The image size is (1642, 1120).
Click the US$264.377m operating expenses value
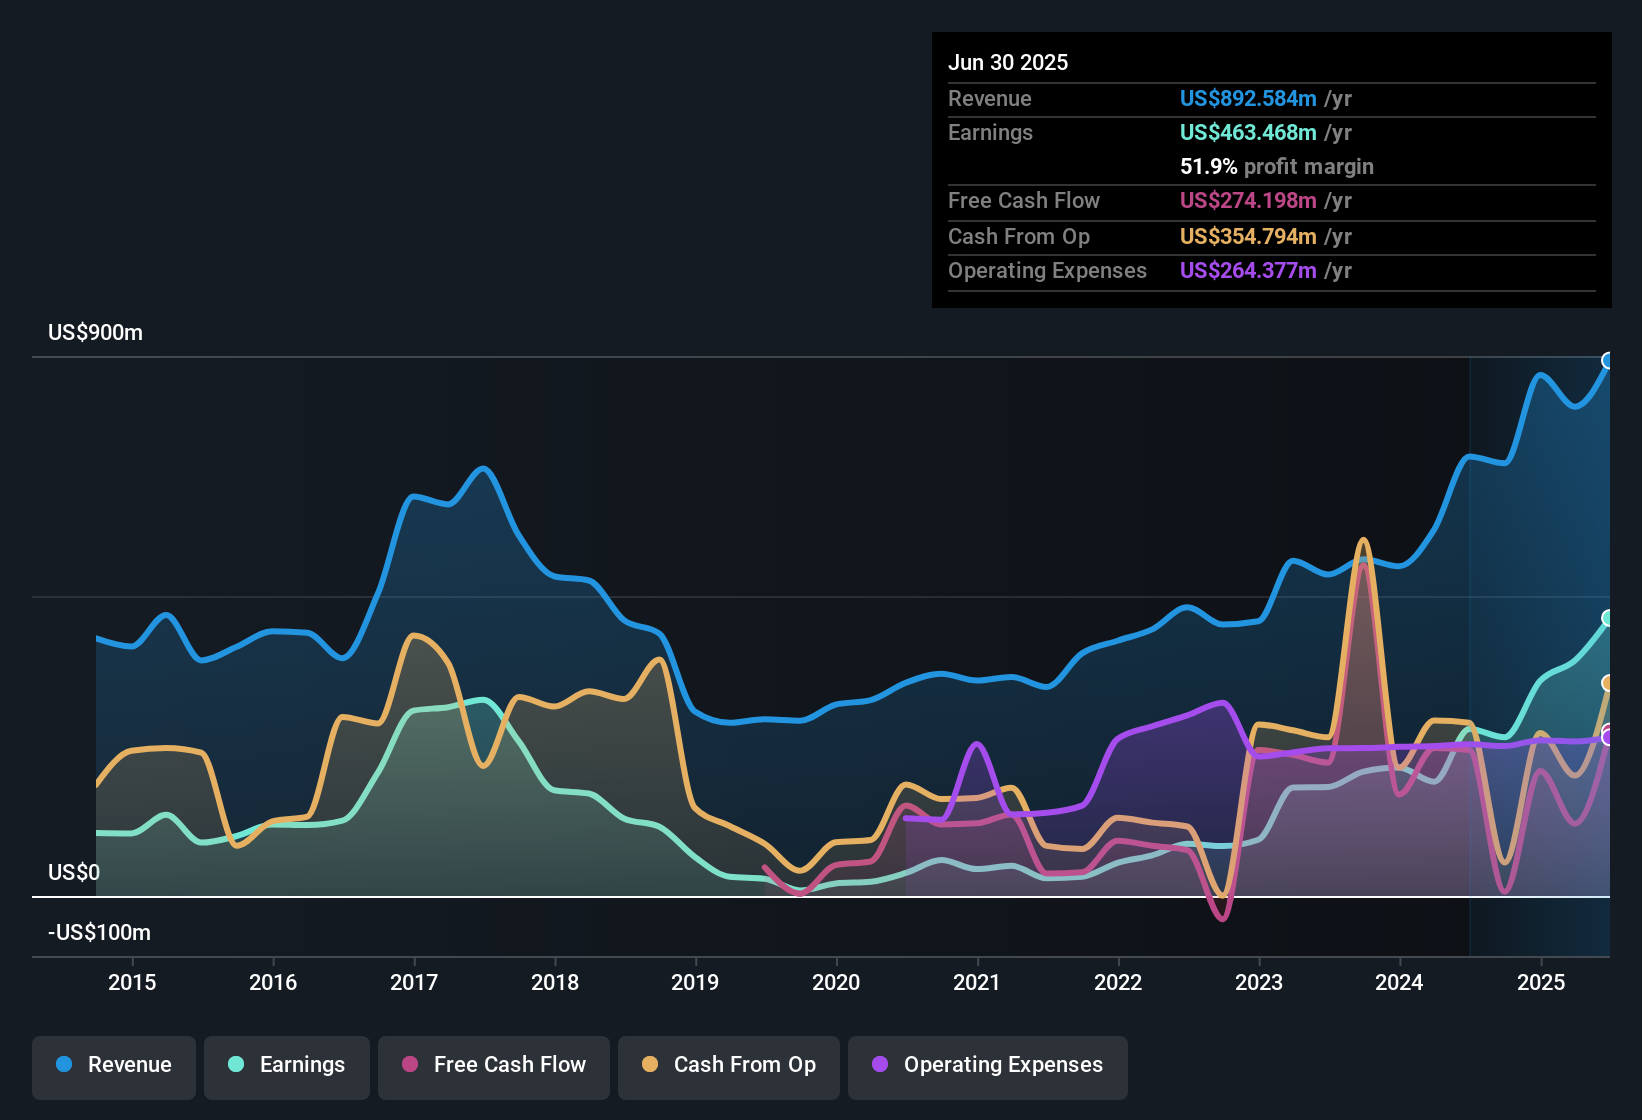[x=1248, y=270]
